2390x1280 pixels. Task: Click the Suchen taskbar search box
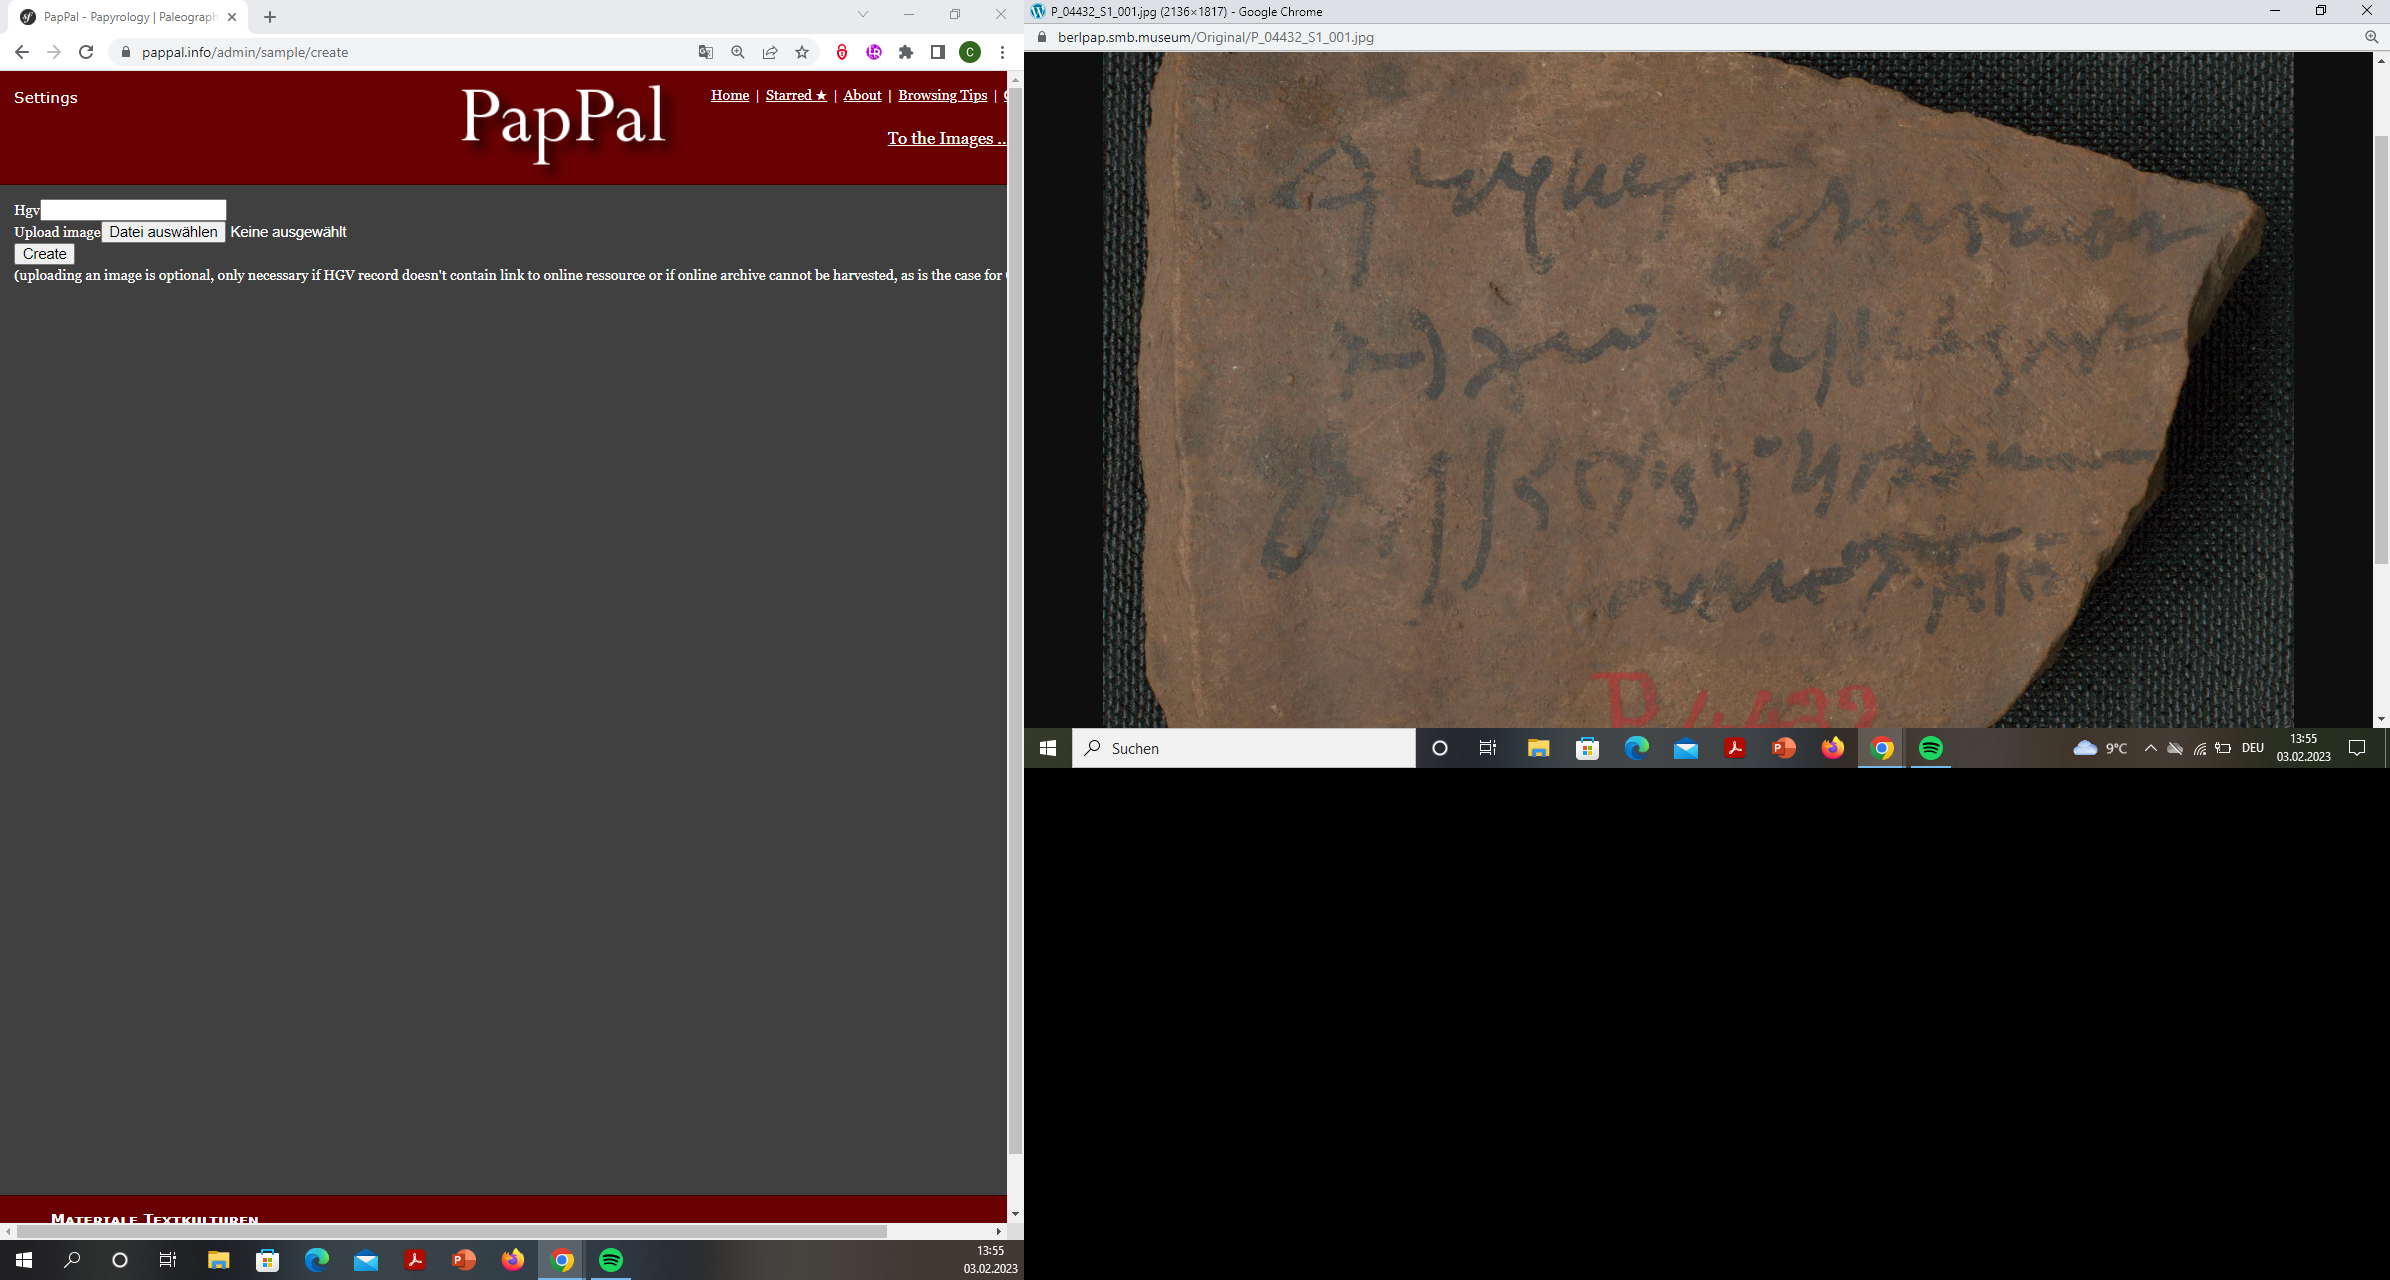[x=1244, y=748]
